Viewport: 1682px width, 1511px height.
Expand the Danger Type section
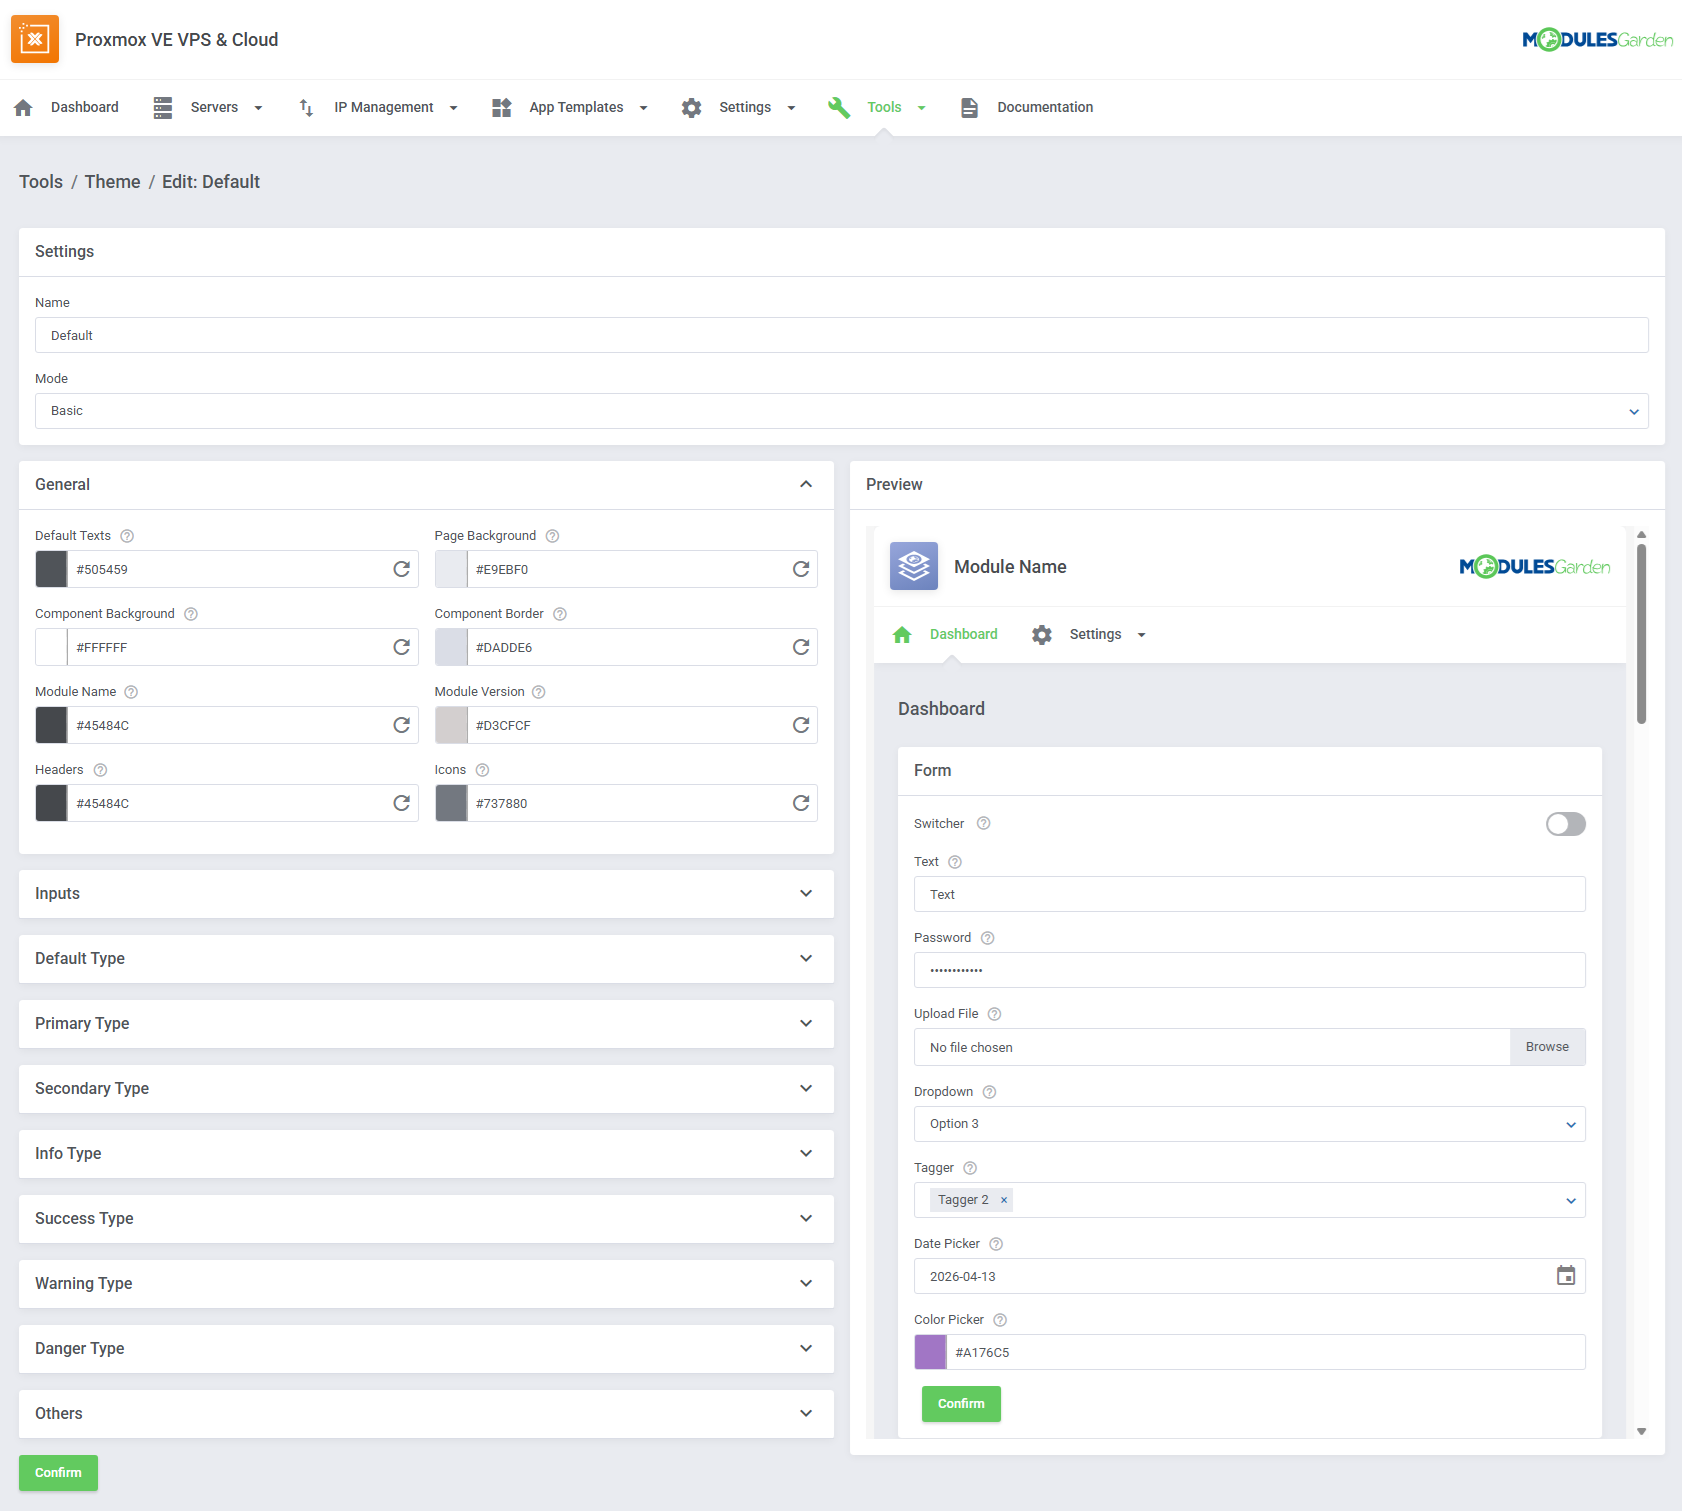806,1348
